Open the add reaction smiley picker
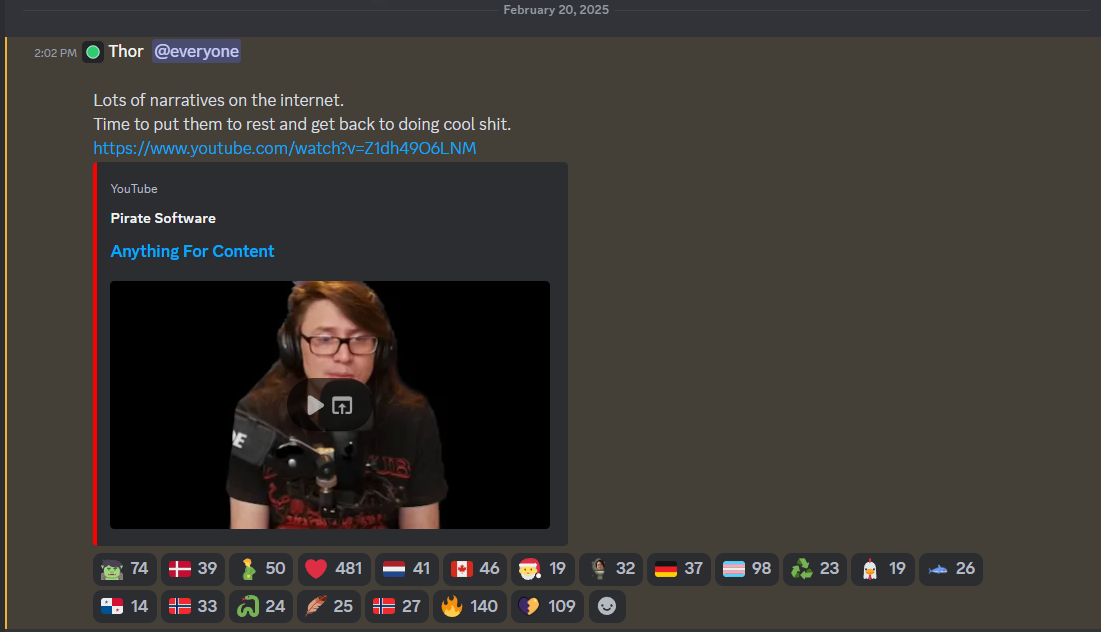This screenshot has width=1101, height=632. (607, 606)
